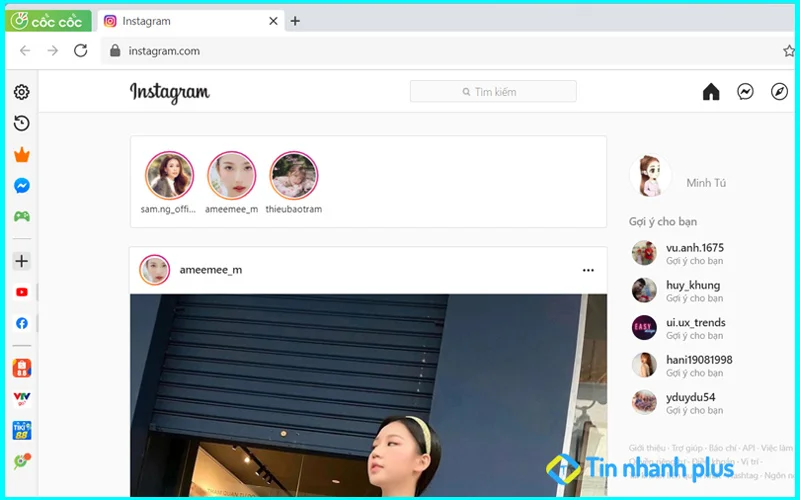The width and height of the screenshot is (800, 500).
Task: View ameemee_m story
Action: pos(231,176)
